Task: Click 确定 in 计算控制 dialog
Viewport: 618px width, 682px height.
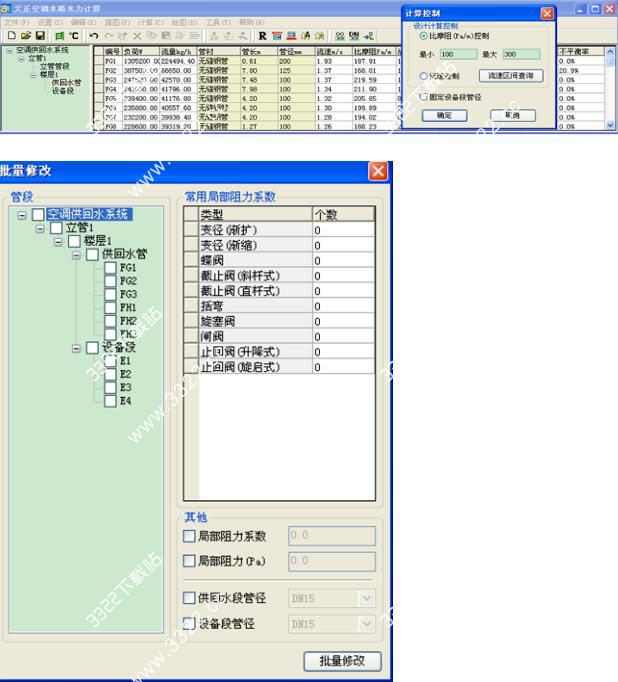Action: (x=444, y=115)
